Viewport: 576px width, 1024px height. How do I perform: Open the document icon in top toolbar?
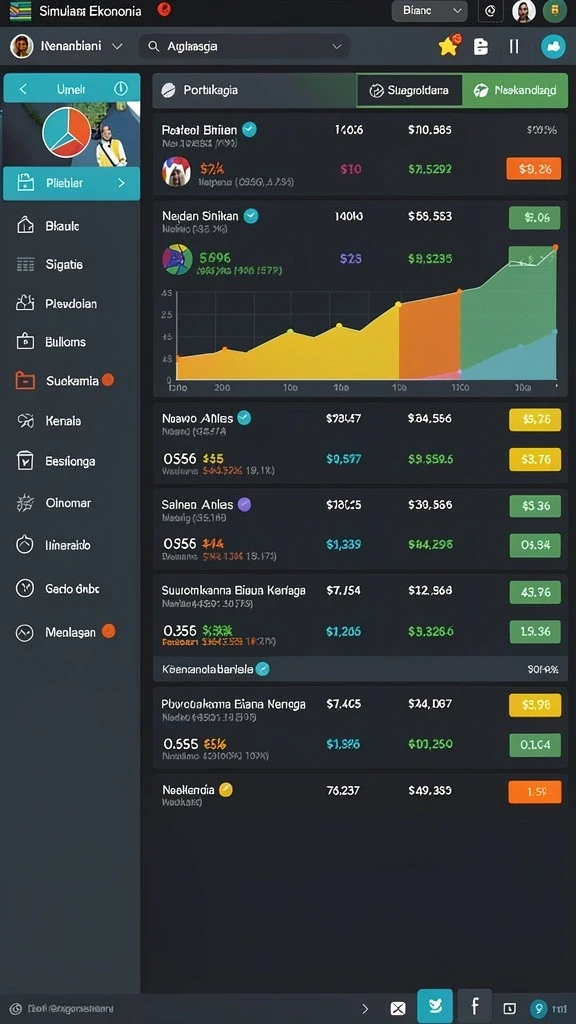[x=481, y=46]
